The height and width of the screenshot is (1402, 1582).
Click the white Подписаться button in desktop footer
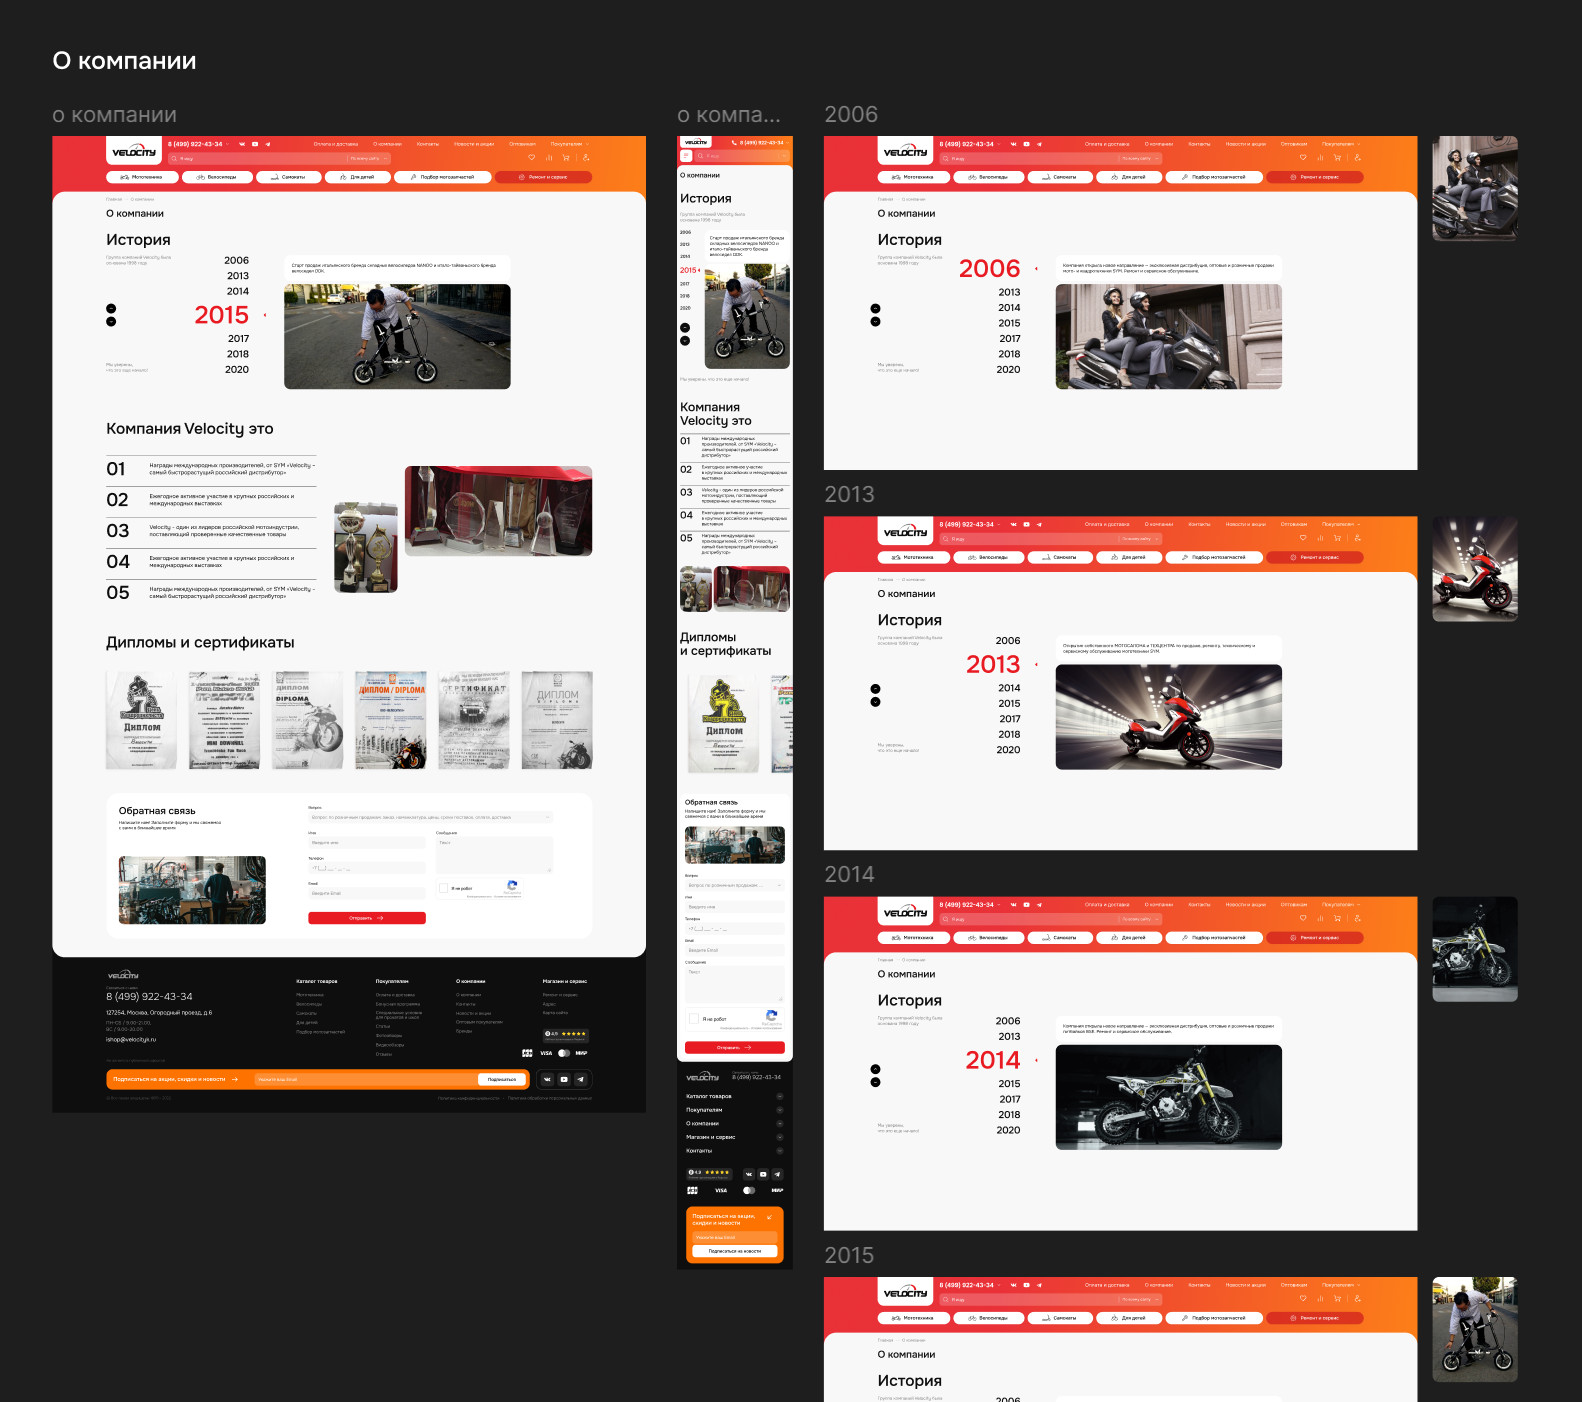point(502,1080)
